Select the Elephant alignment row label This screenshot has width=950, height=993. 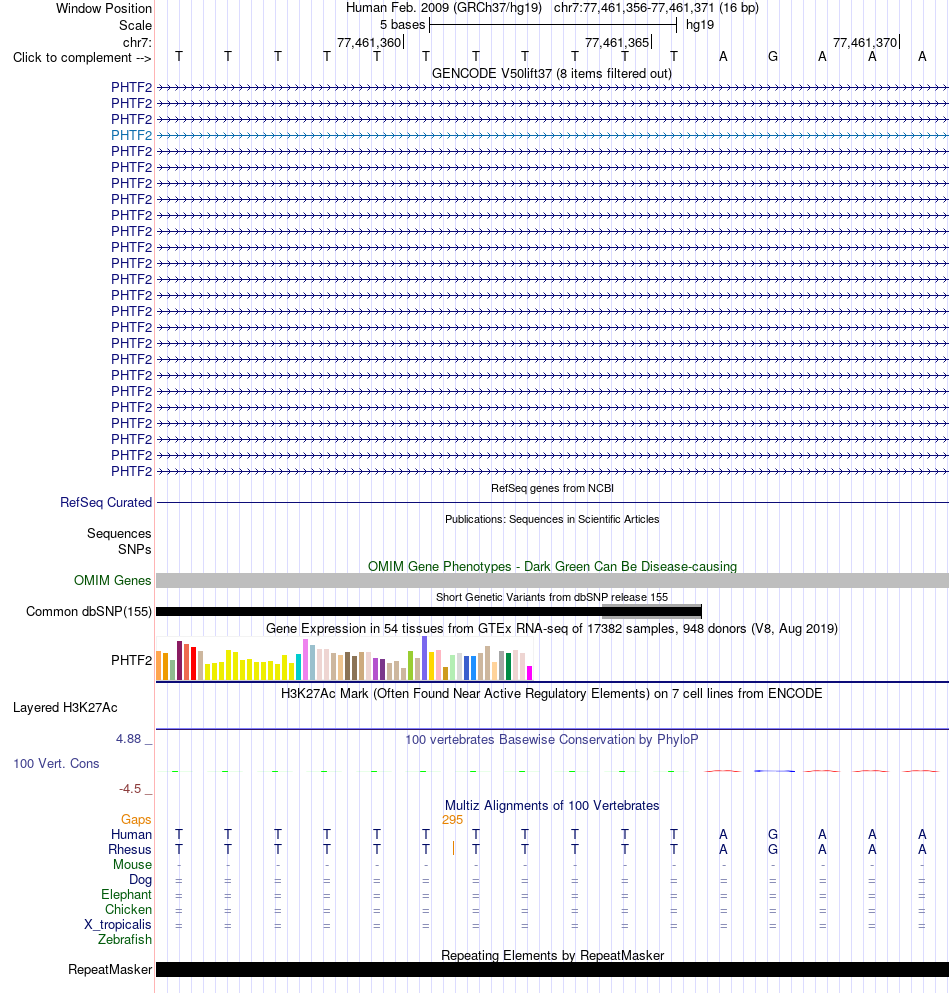click(126, 894)
